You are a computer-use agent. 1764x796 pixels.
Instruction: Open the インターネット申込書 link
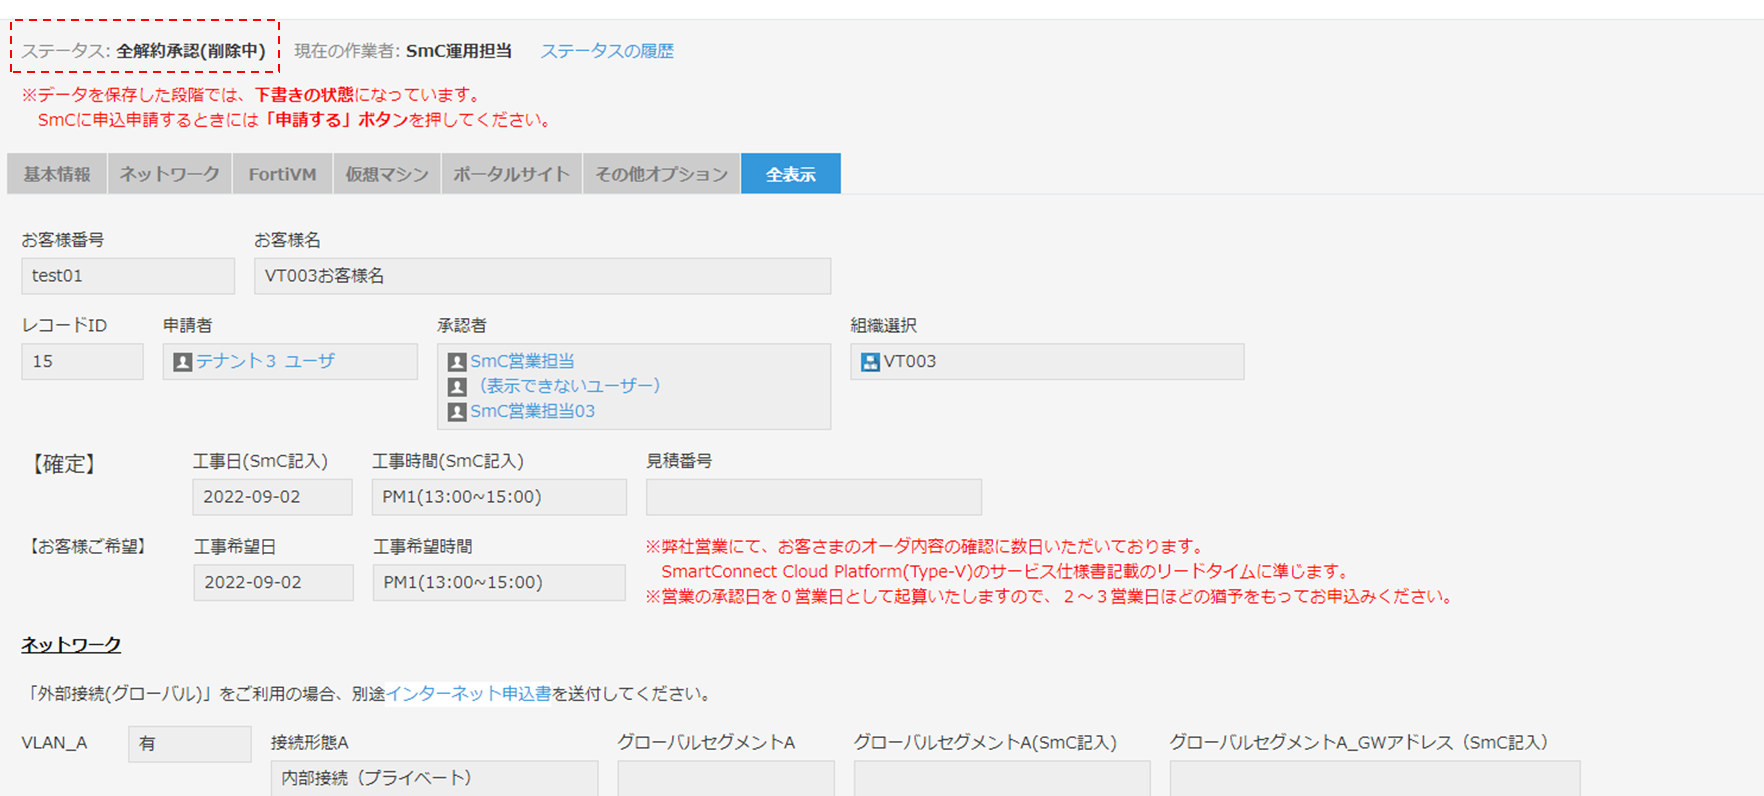(468, 694)
